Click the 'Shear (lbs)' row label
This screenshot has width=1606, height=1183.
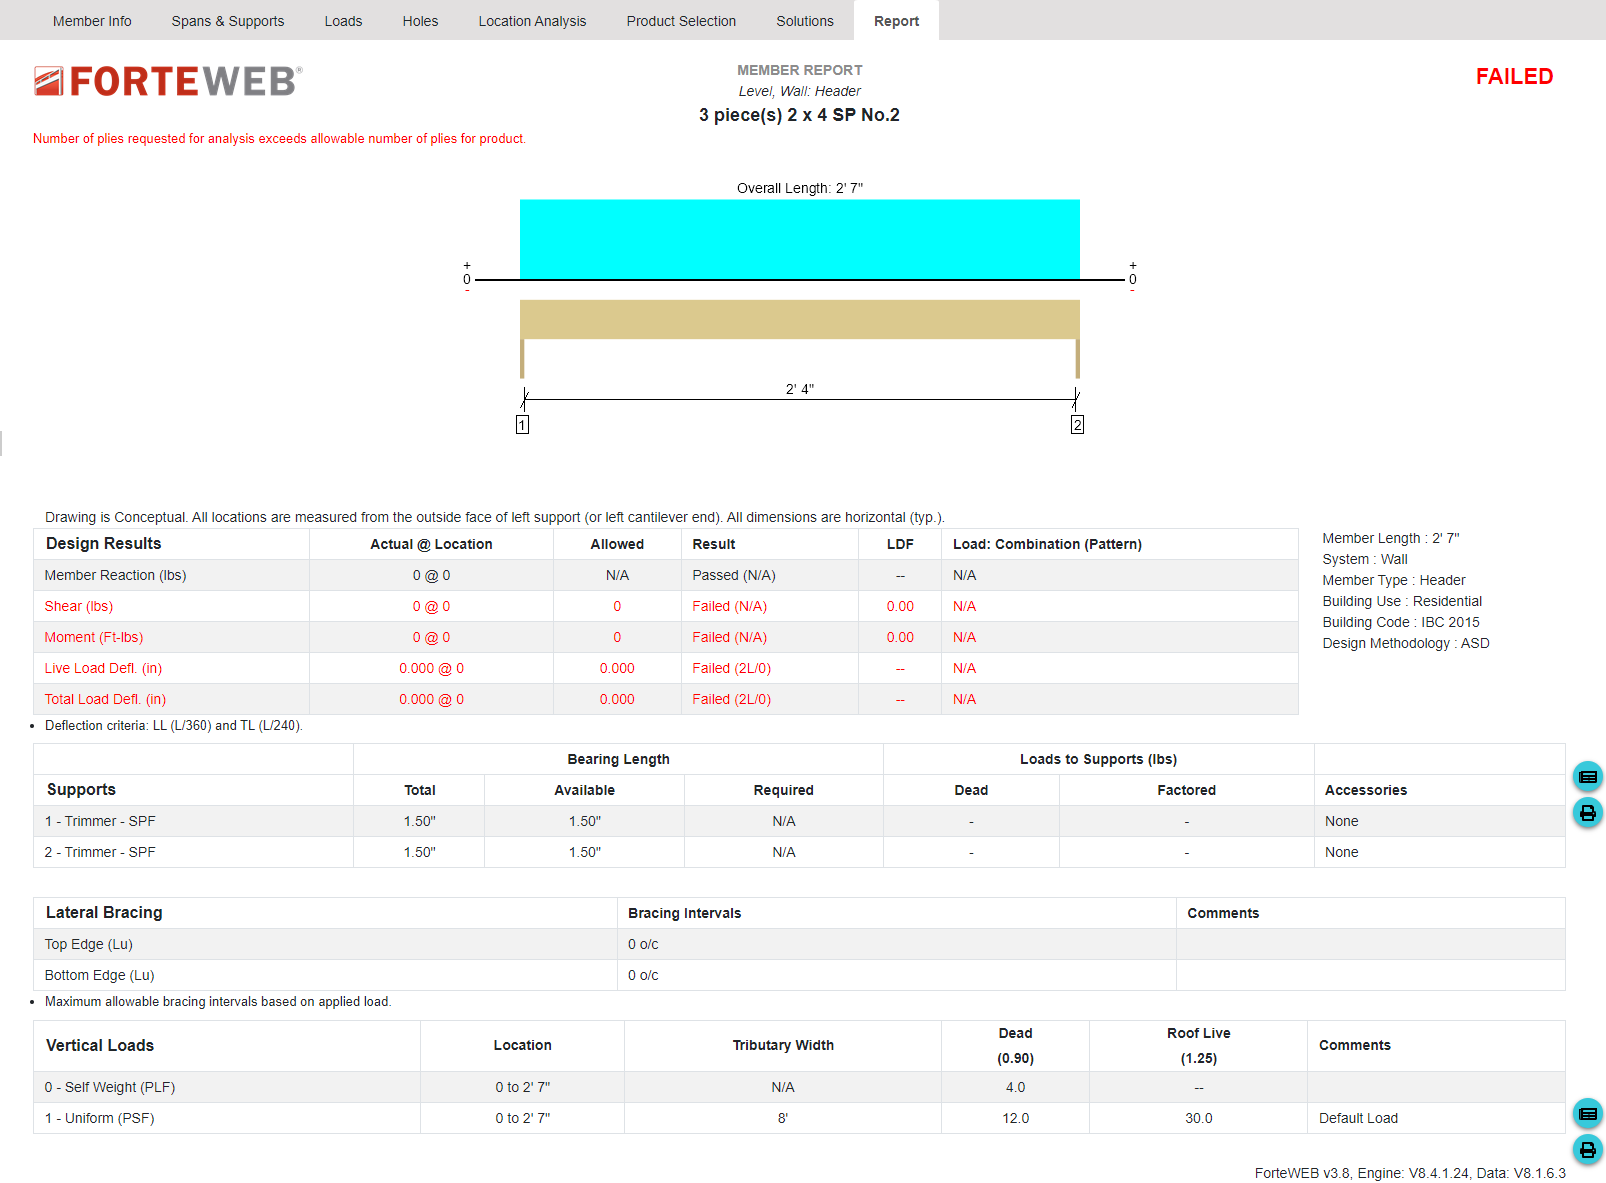tap(78, 606)
